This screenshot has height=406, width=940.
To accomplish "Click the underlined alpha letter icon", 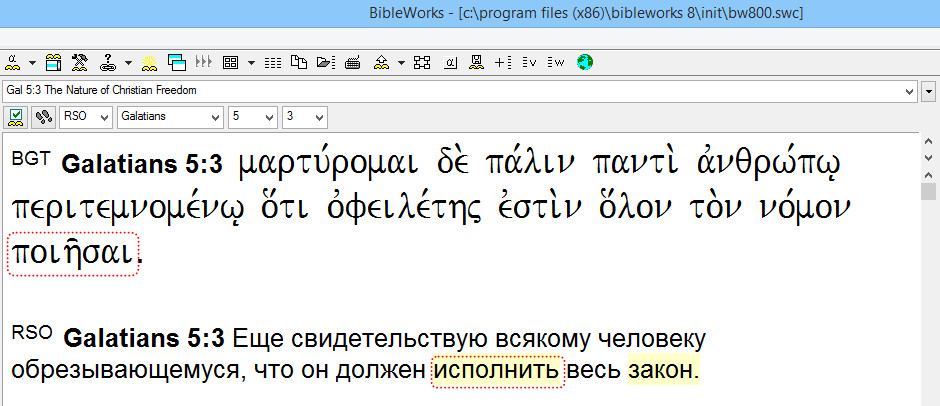I will point(451,62).
